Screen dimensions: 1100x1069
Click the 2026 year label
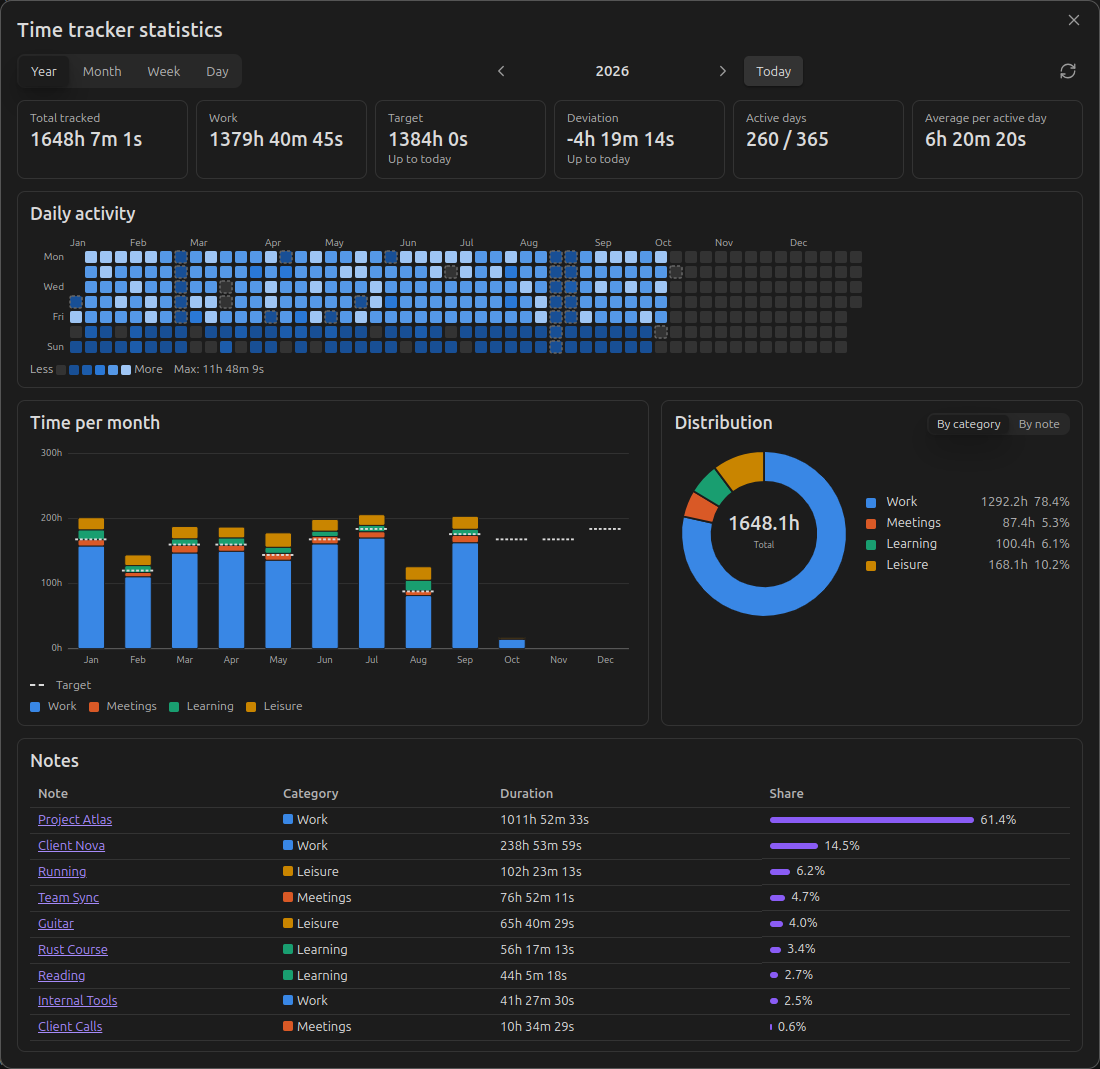coord(612,71)
